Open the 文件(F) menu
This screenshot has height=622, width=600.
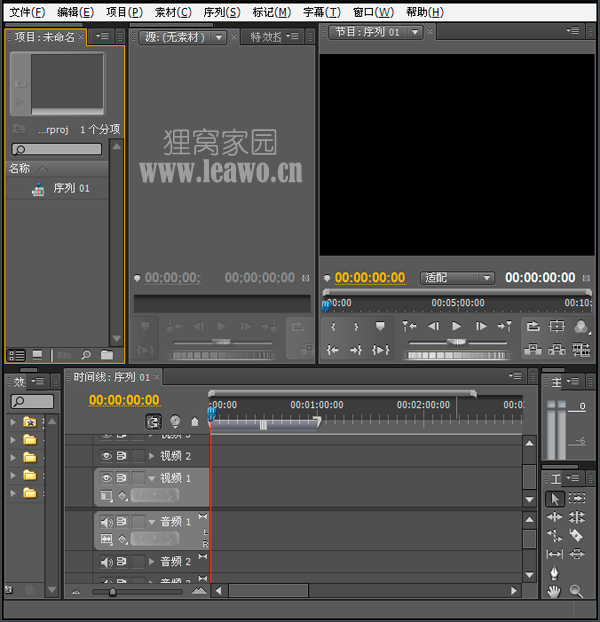pos(27,12)
